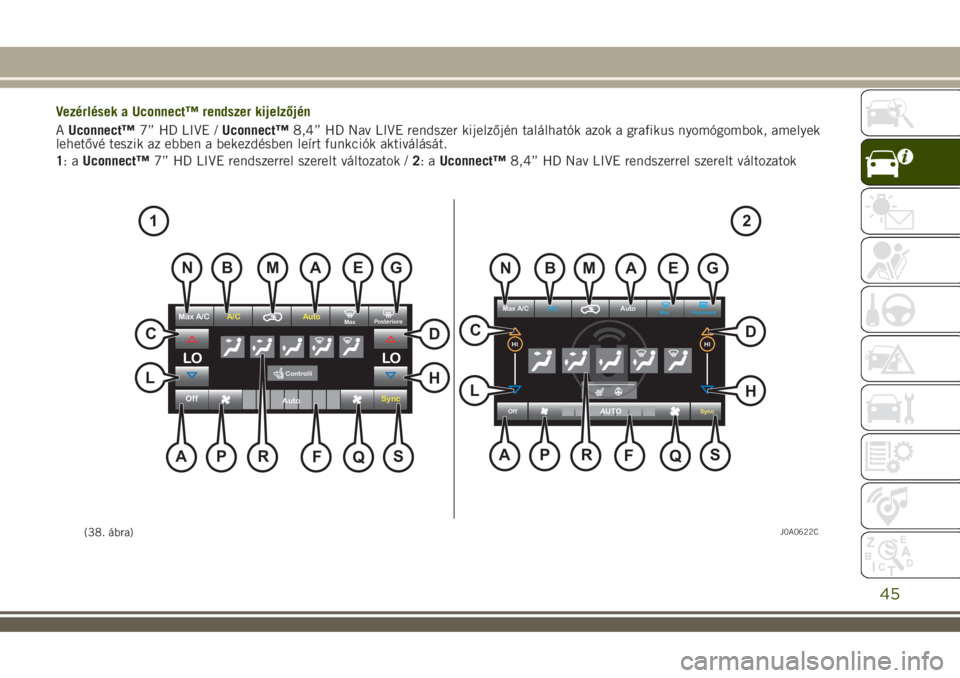Open heated steering wheel icon in panel 2
This screenshot has height=678, width=960.
click(x=619, y=391)
